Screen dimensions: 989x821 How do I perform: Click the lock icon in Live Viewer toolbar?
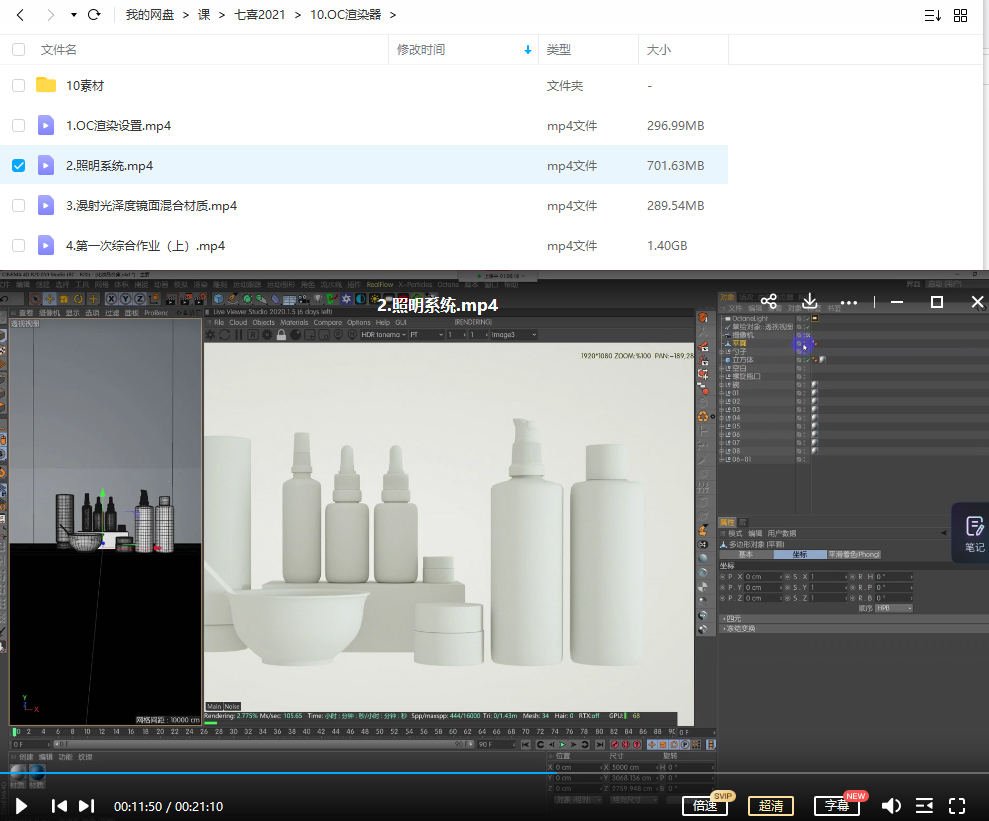281,335
